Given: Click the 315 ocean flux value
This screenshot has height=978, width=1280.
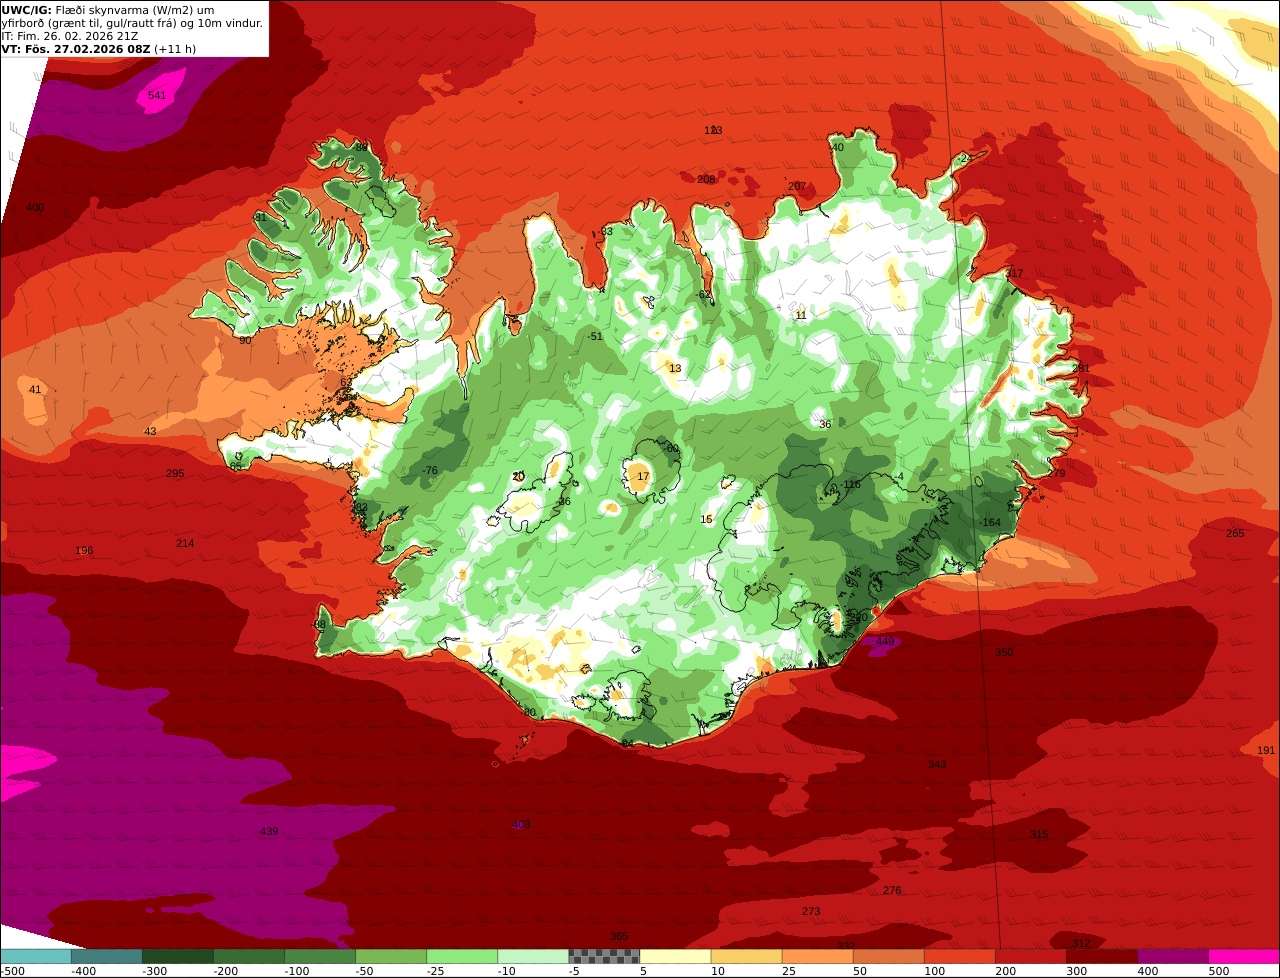Looking at the screenshot, I should click(x=1039, y=834).
